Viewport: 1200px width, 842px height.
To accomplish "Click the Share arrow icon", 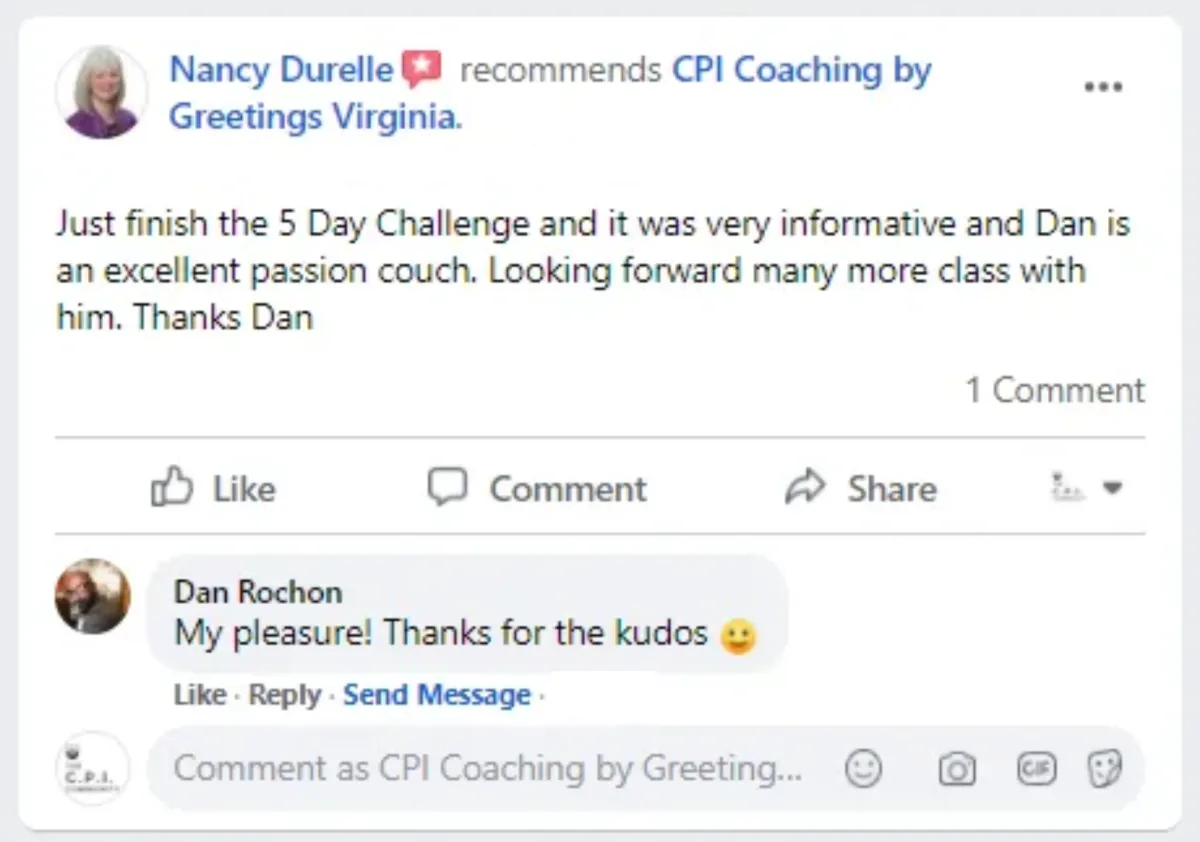I will 805,487.
